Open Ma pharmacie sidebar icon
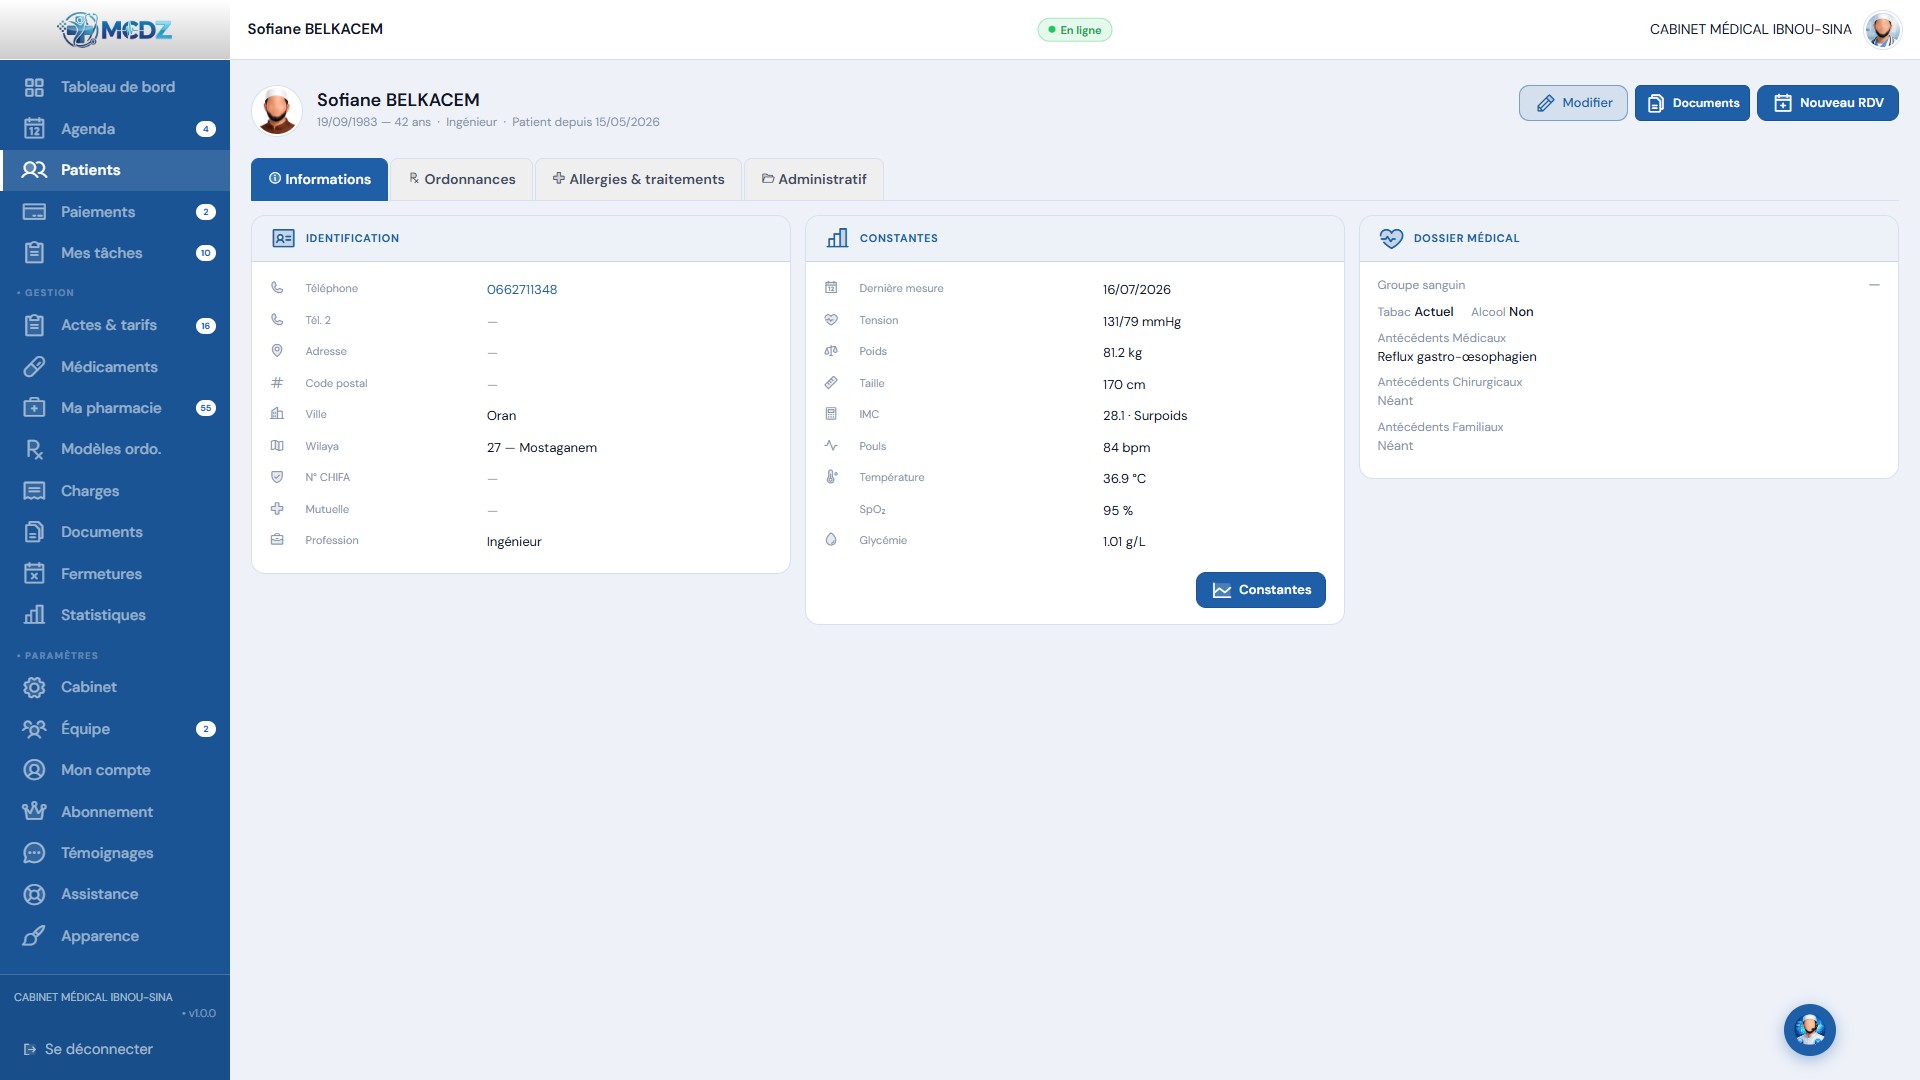 [x=34, y=408]
